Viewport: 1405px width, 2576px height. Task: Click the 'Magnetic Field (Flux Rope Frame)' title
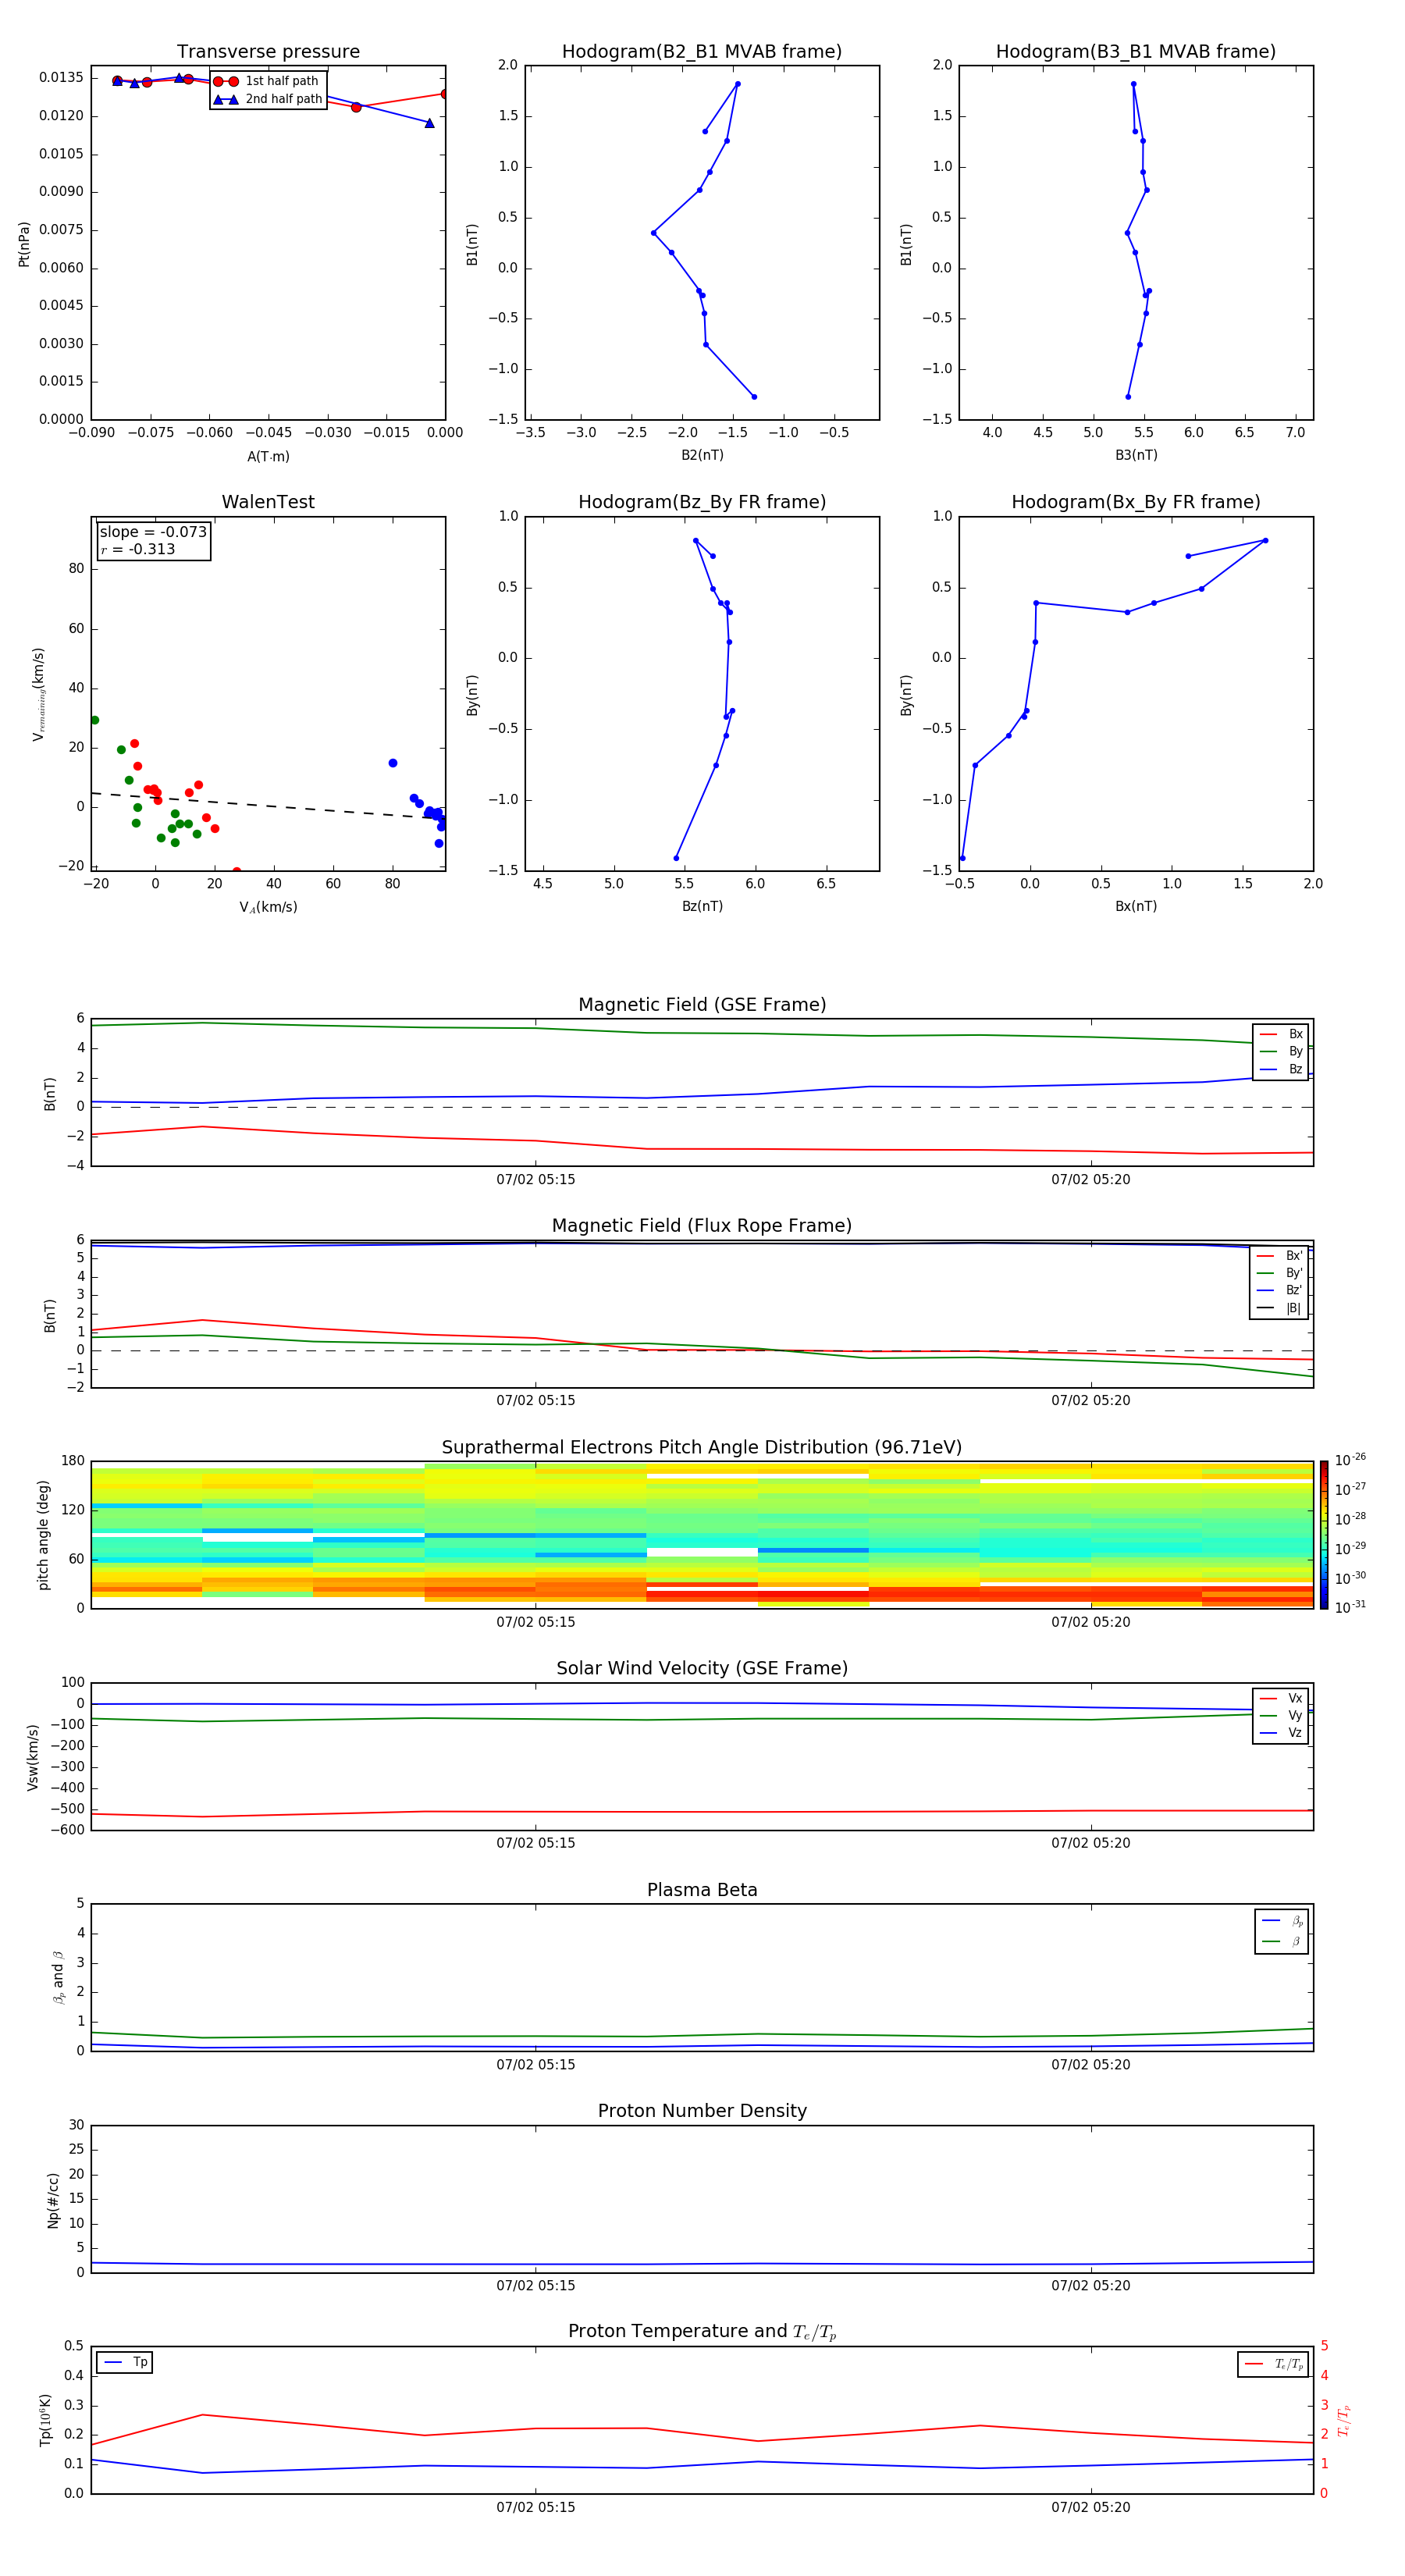click(x=702, y=1226)
